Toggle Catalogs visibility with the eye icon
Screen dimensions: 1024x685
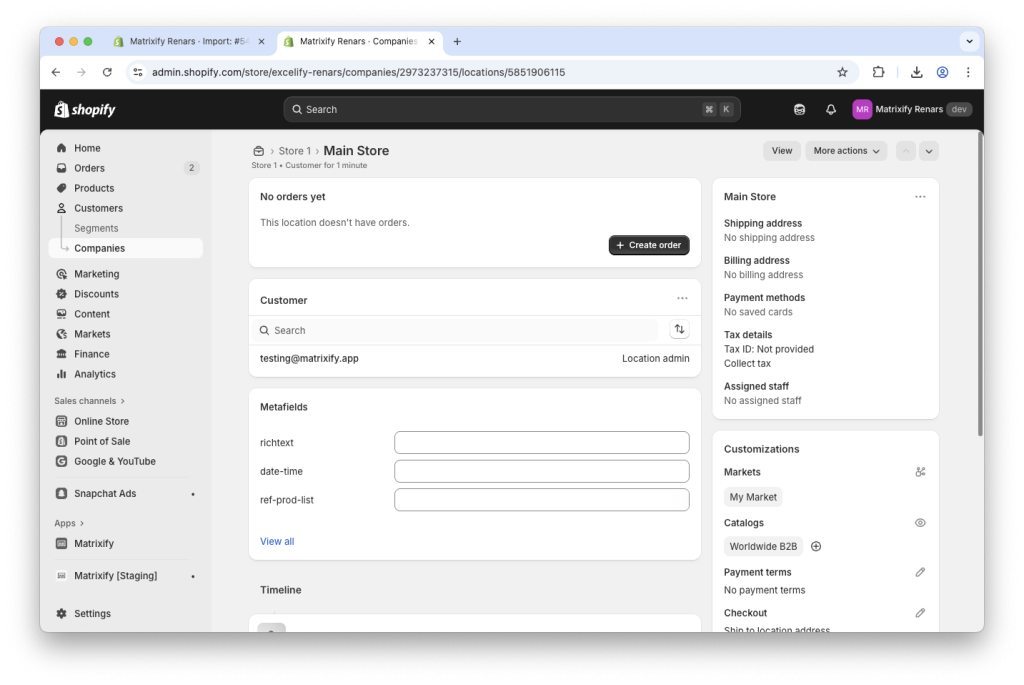pos(920,522)
